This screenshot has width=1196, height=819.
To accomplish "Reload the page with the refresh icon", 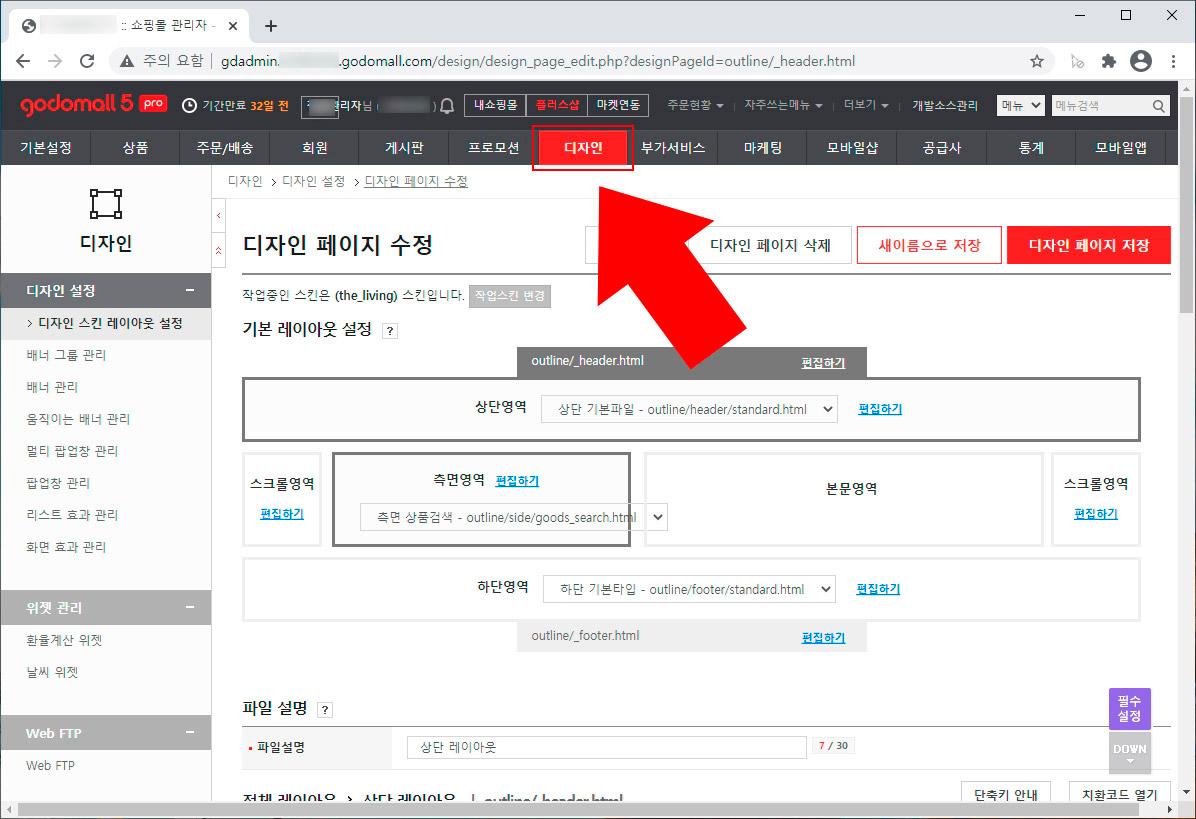I will tap(87, 61).
